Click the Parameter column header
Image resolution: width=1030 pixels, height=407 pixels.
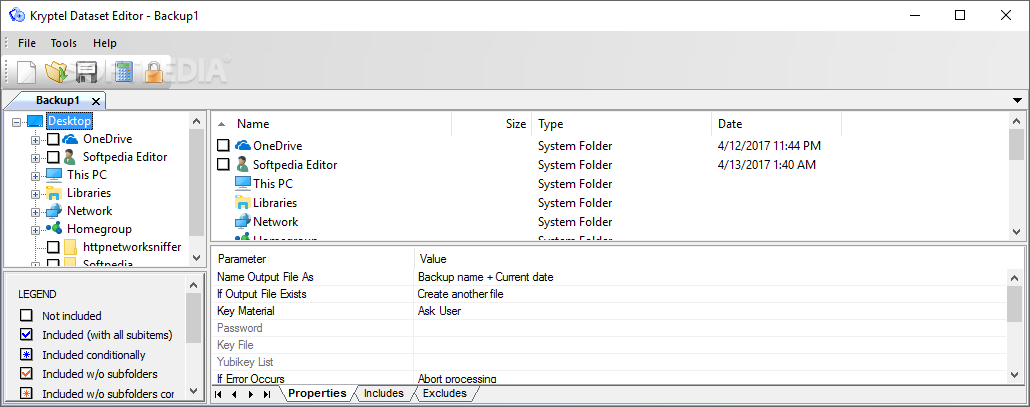[x=313, y=259]
